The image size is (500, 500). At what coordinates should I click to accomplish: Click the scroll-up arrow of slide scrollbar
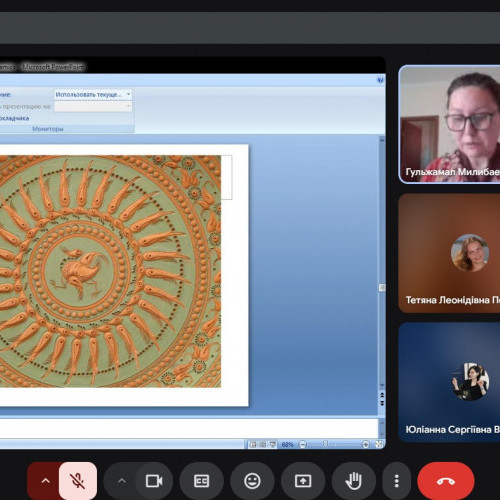pyautogui.click(x=382, y=140)
